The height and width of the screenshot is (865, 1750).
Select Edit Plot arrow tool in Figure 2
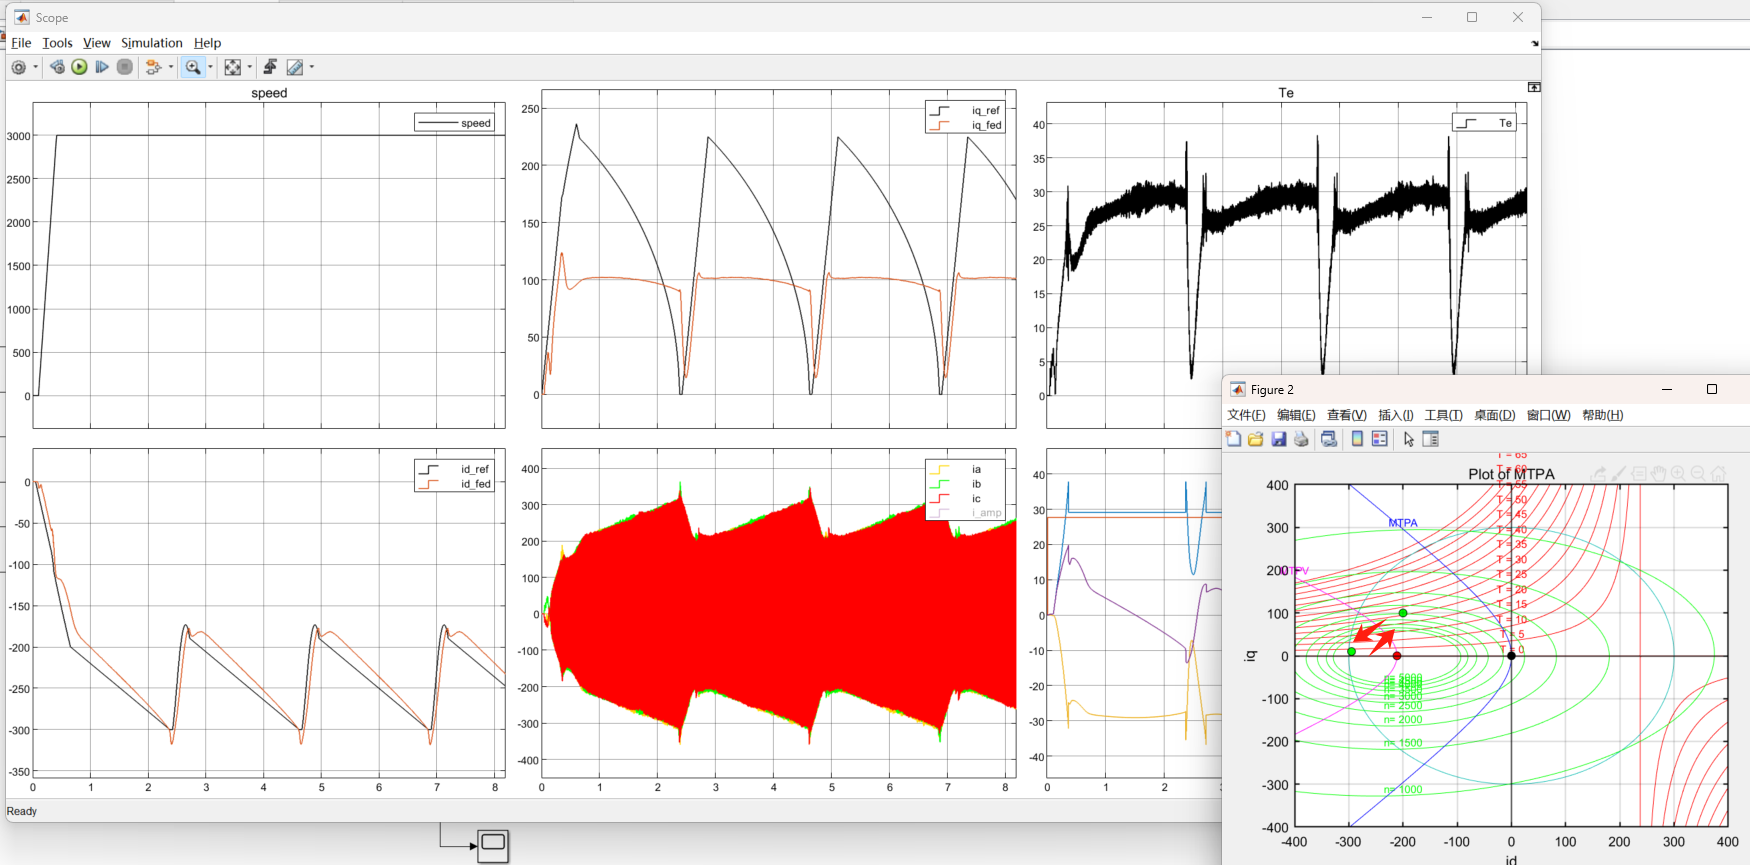tap(1408, 439)
